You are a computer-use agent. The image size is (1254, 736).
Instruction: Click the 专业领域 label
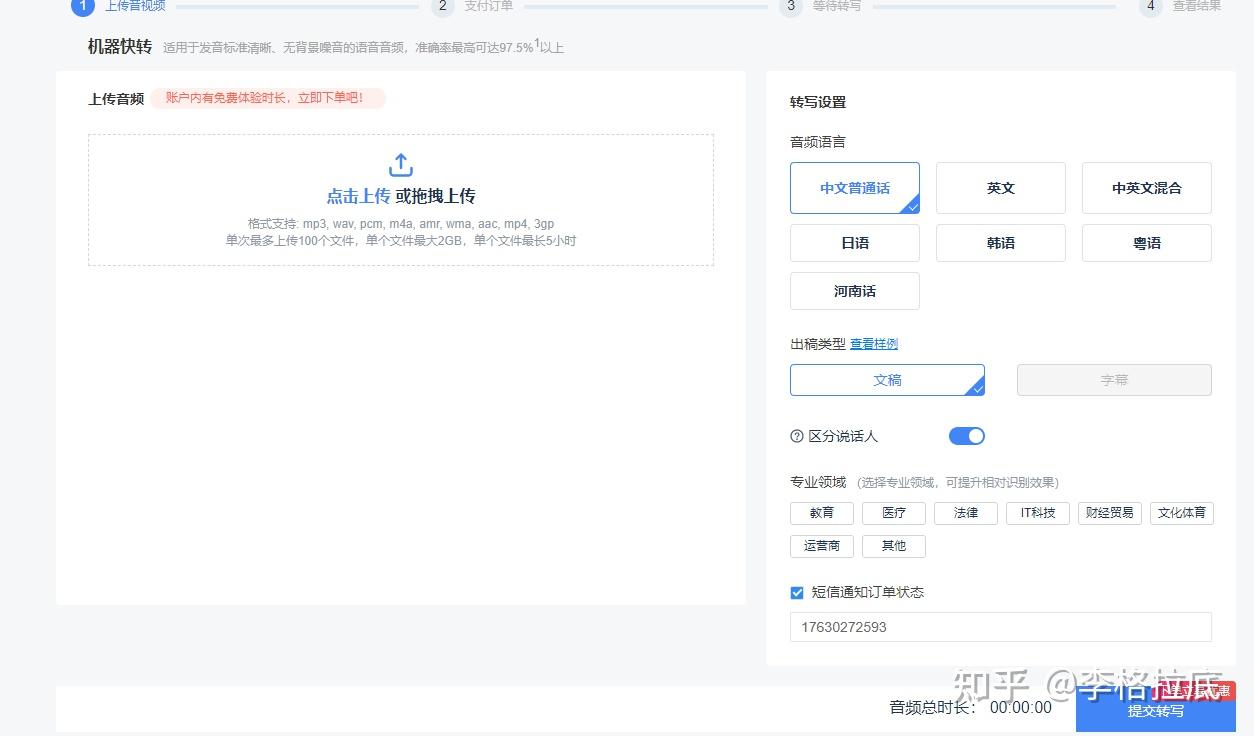point(818,482)
